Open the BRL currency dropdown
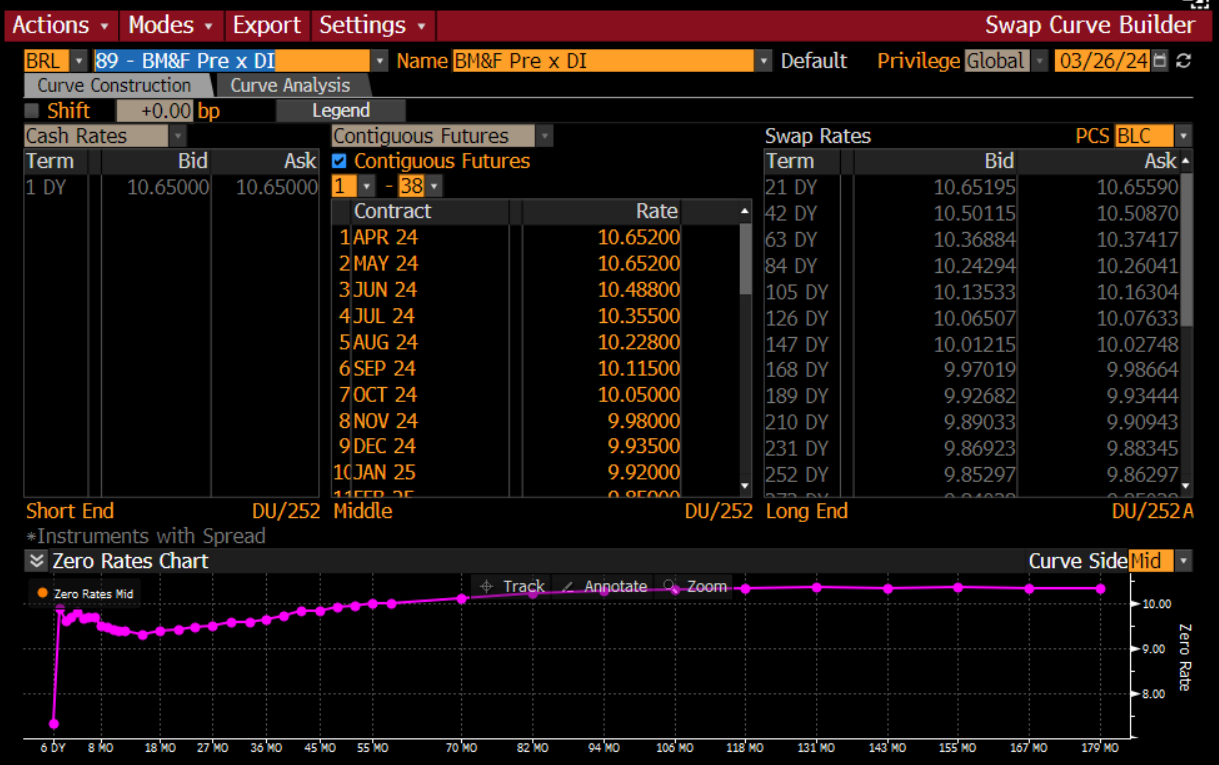This screenshot has height=765, width=1219. coord(78,61)
